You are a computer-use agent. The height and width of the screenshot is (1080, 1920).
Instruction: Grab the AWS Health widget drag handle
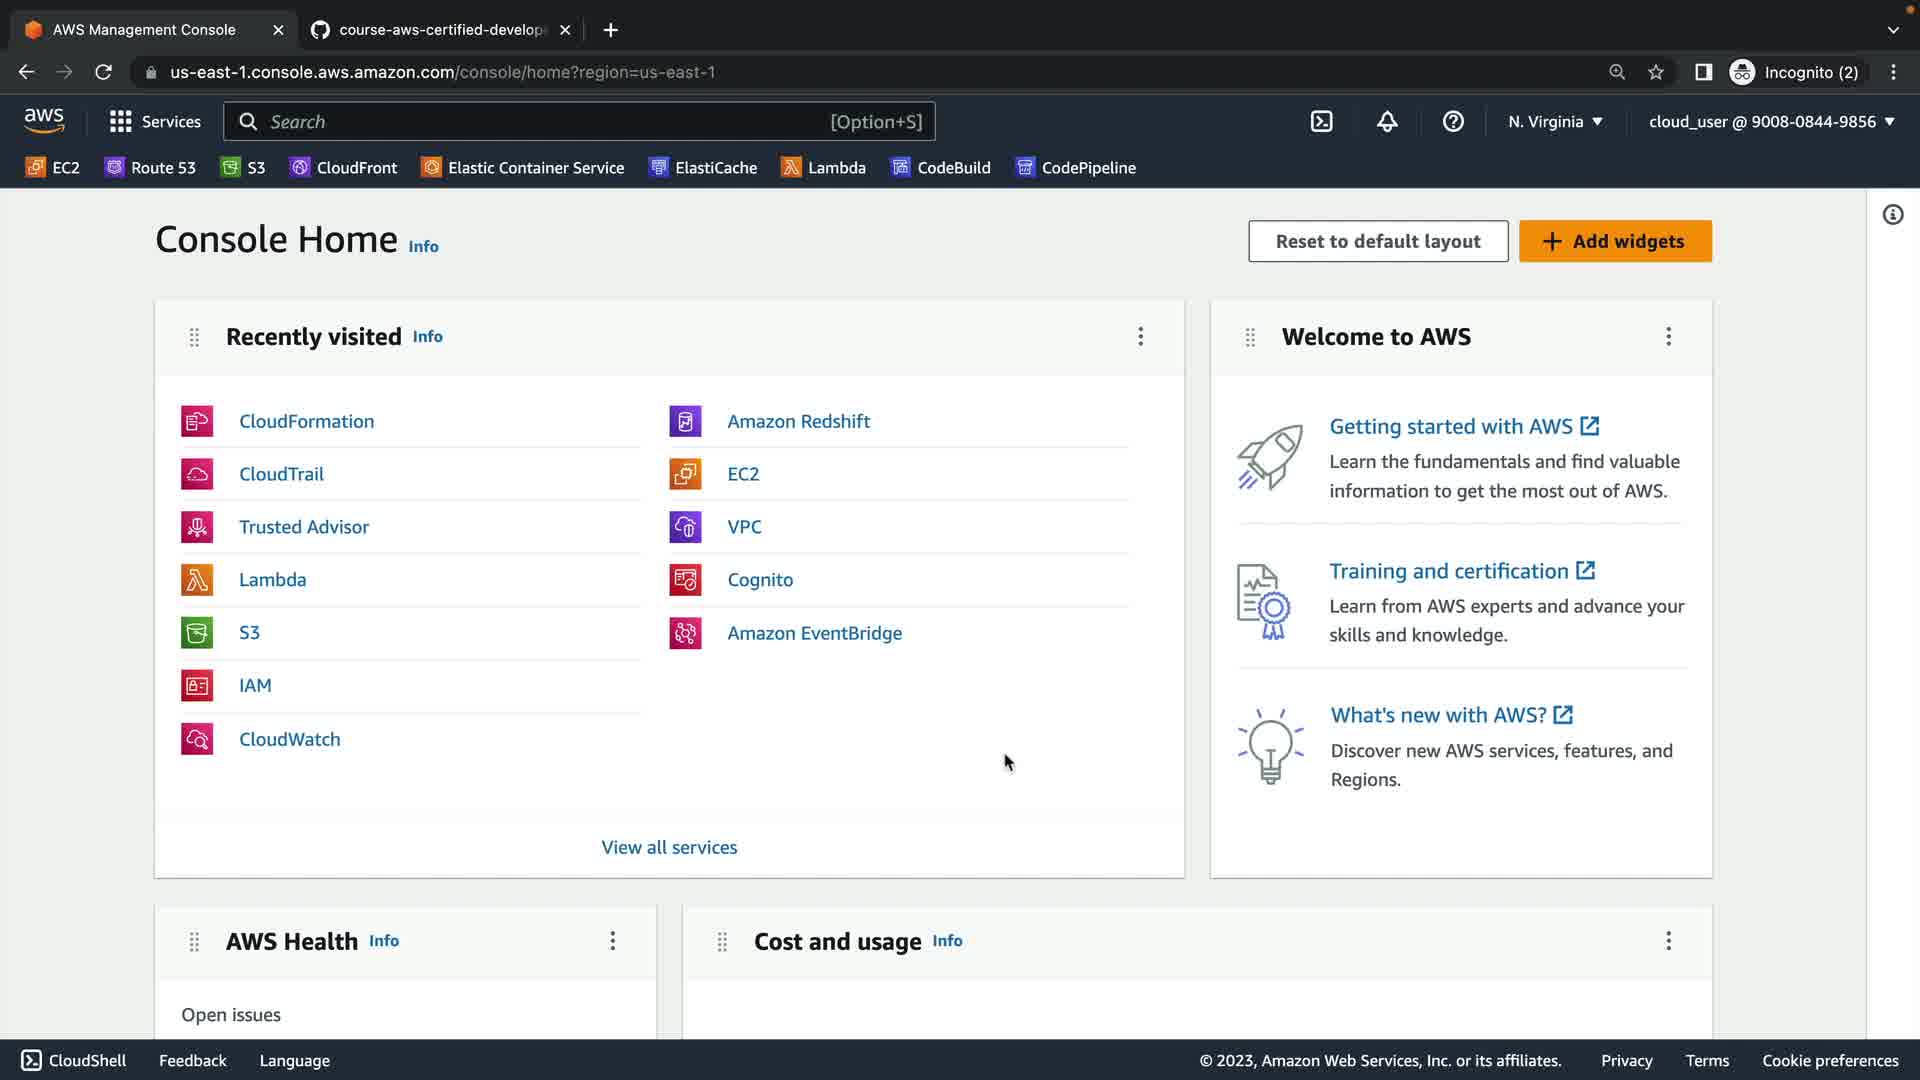pyautogui.click(x=194, y=941)
